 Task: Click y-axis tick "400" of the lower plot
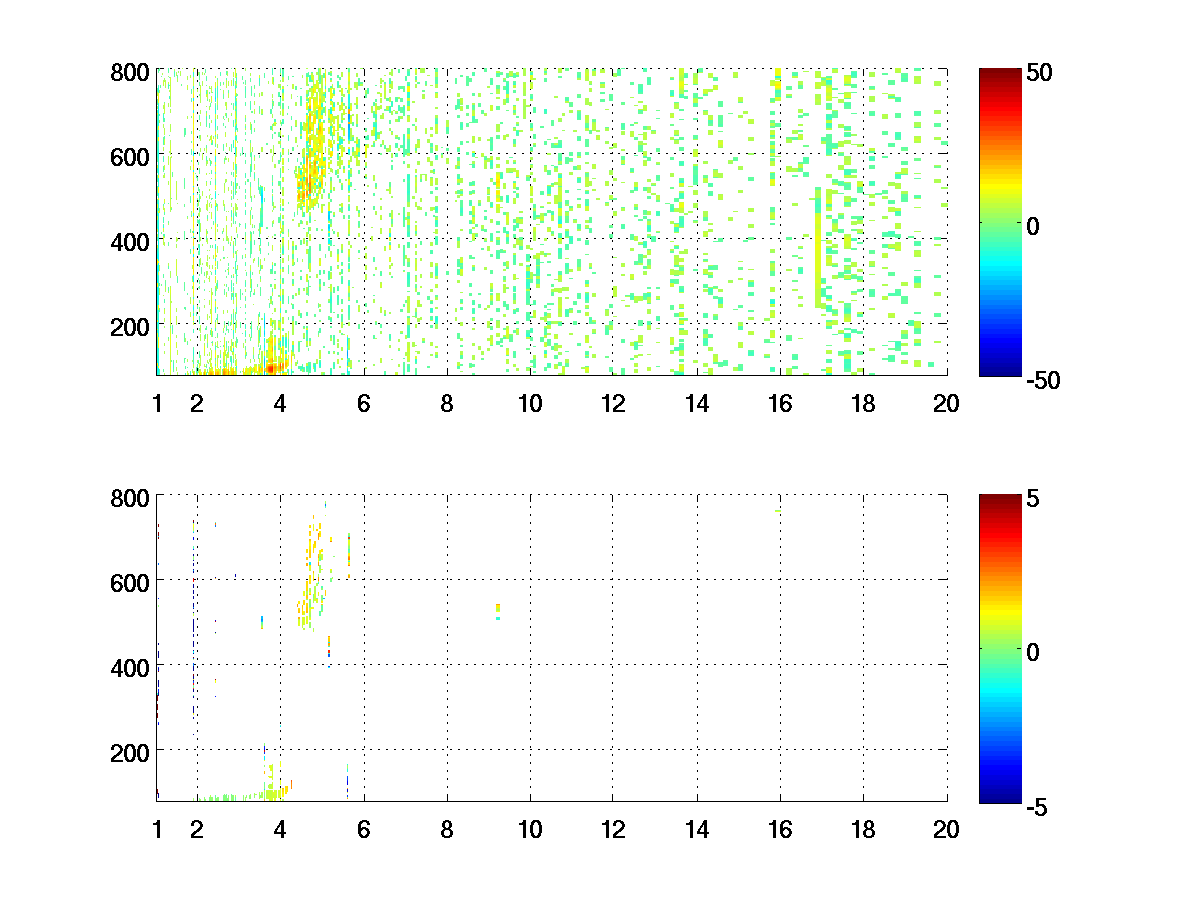130,666
